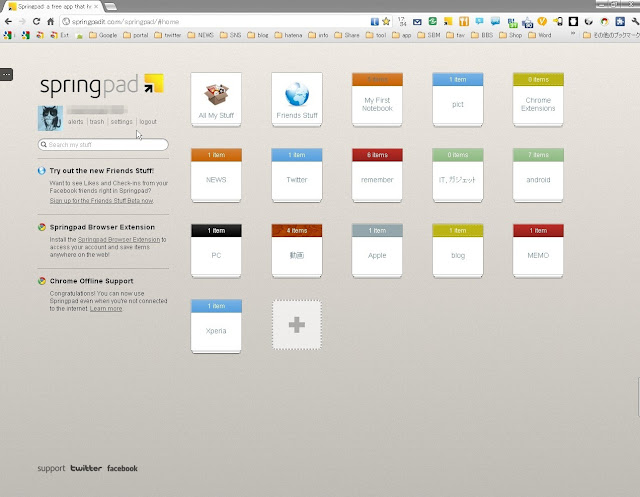Screen dimensions: 640x497
Task: Open the Xperia notebook
Action: [x=216, y=326]
